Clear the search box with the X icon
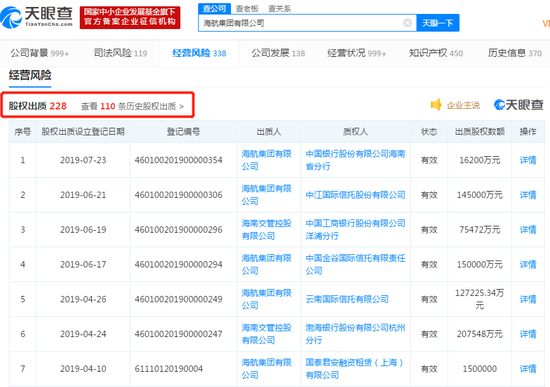 click(x=407, y=23)
